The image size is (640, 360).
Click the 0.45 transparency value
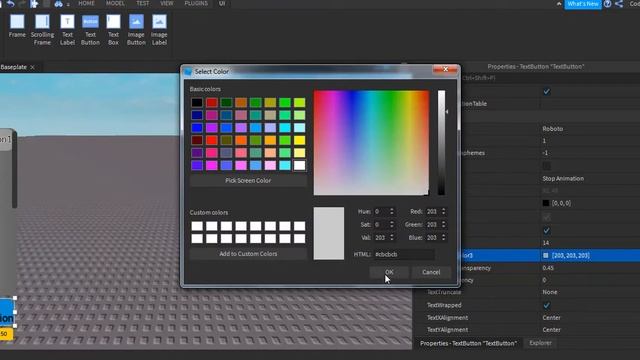click(548, 268)
